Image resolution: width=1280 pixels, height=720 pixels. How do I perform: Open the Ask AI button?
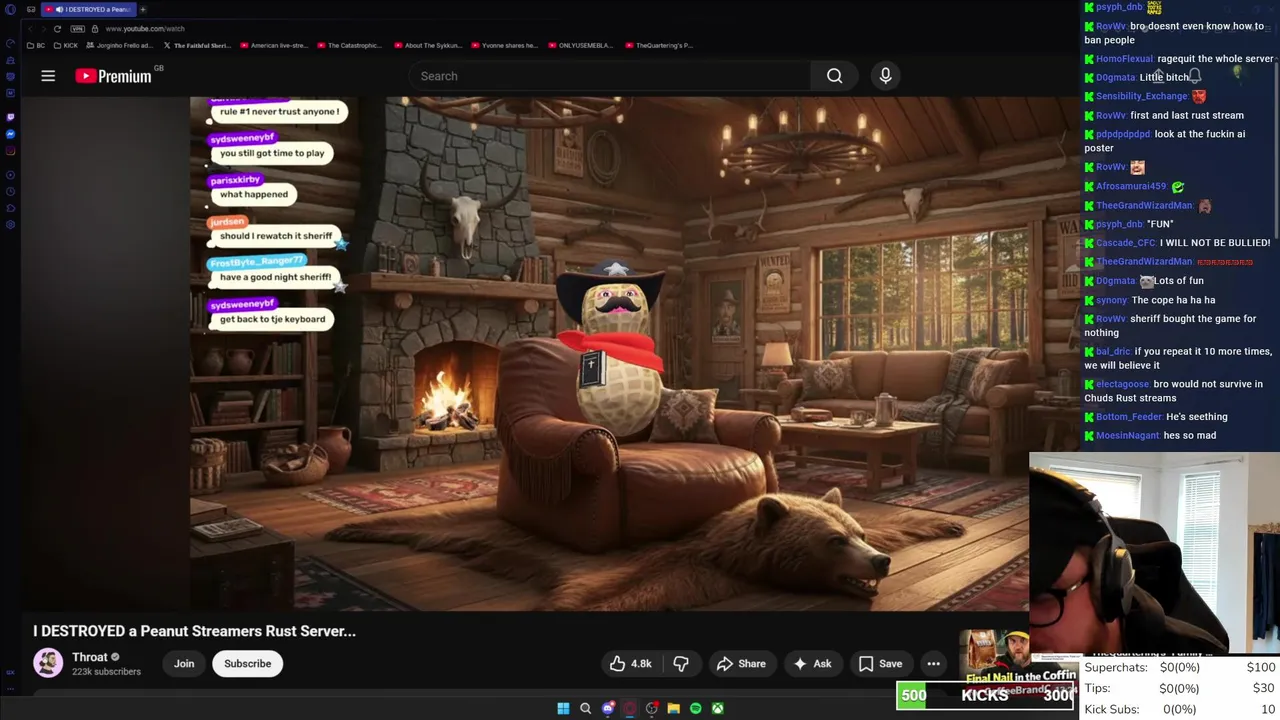pos(812,664)
